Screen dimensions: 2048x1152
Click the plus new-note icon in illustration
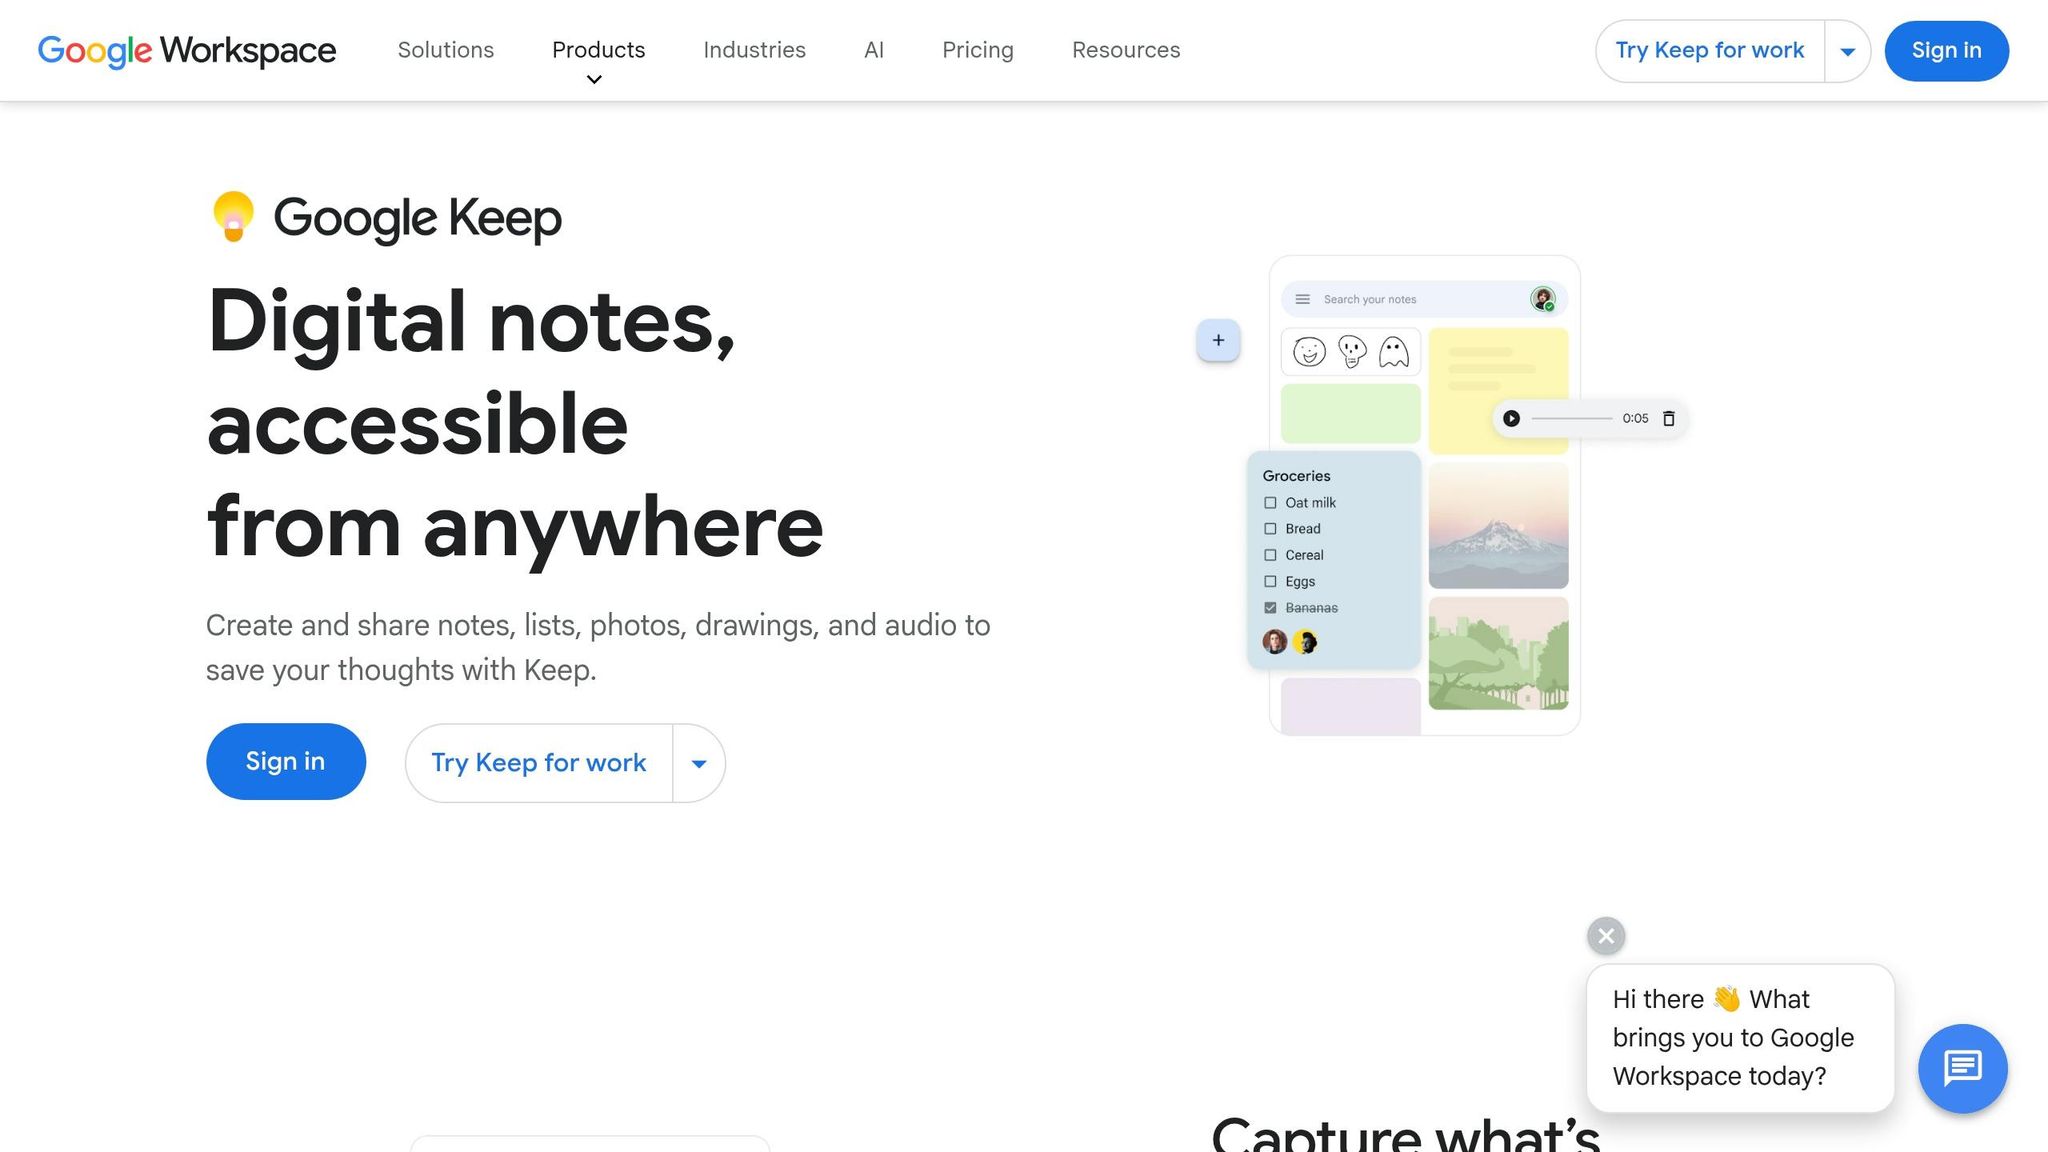coord(1218,340)
